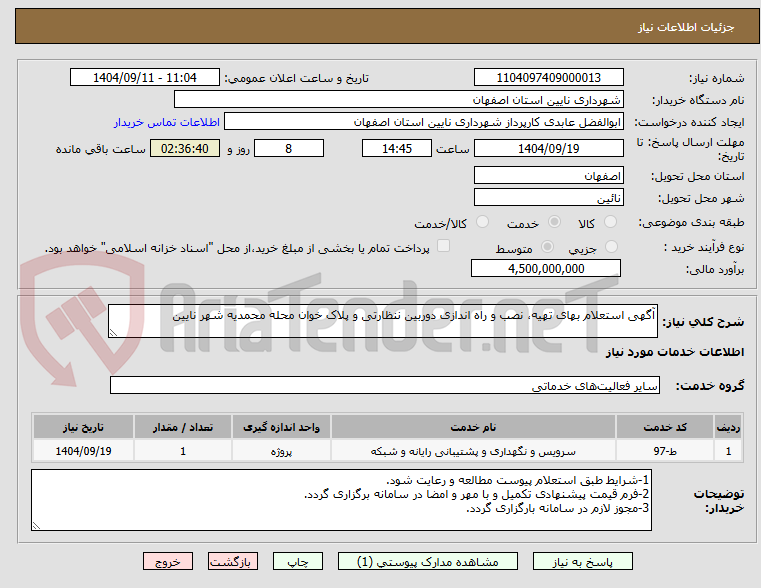
Task: Click the remaining days field 8
Action: pos(289,148)
